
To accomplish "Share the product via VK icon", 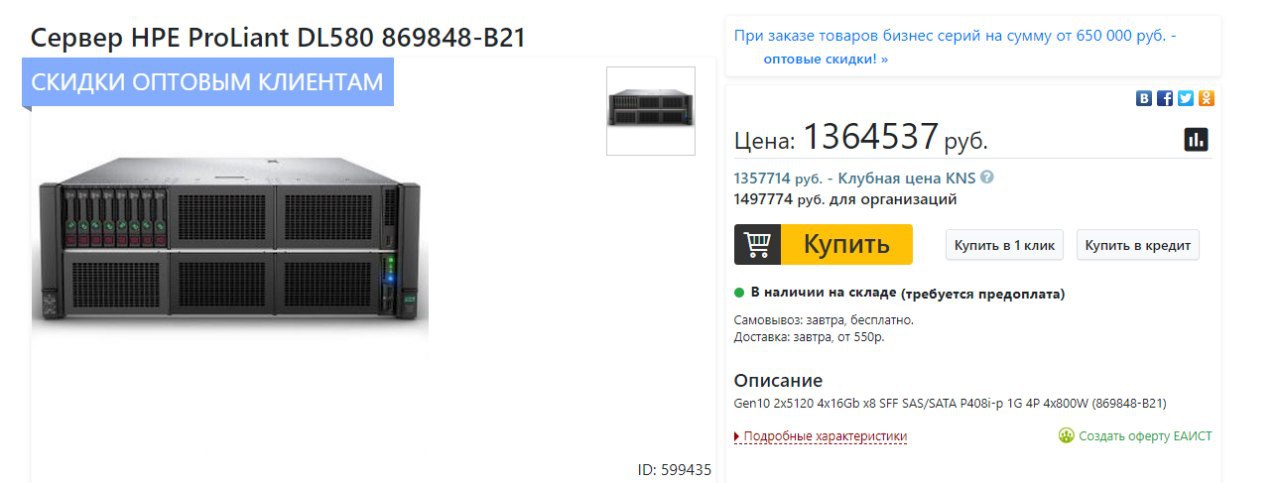I will [1144, 98].
